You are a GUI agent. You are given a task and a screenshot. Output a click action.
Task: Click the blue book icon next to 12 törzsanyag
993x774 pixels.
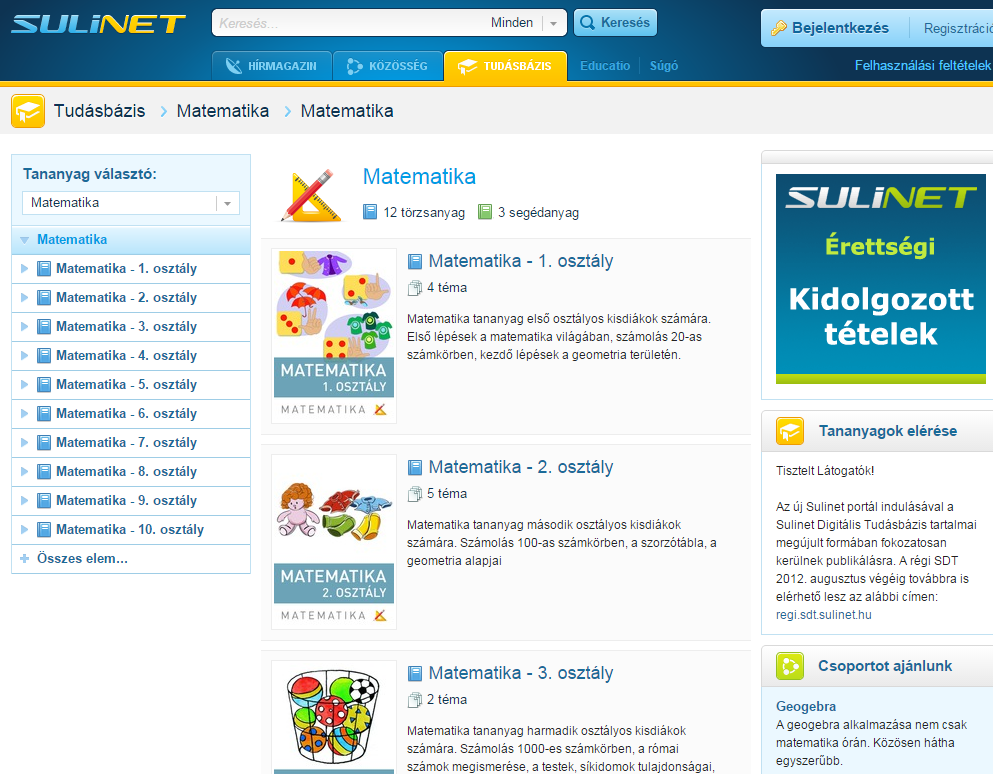tap(370, 212)
